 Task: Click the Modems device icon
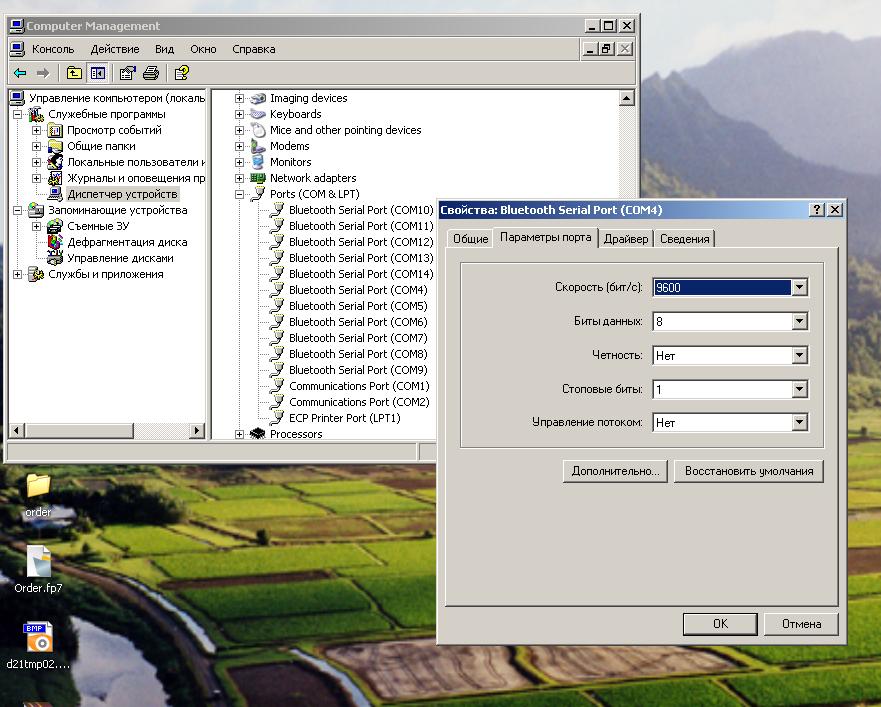pos(258,146)
